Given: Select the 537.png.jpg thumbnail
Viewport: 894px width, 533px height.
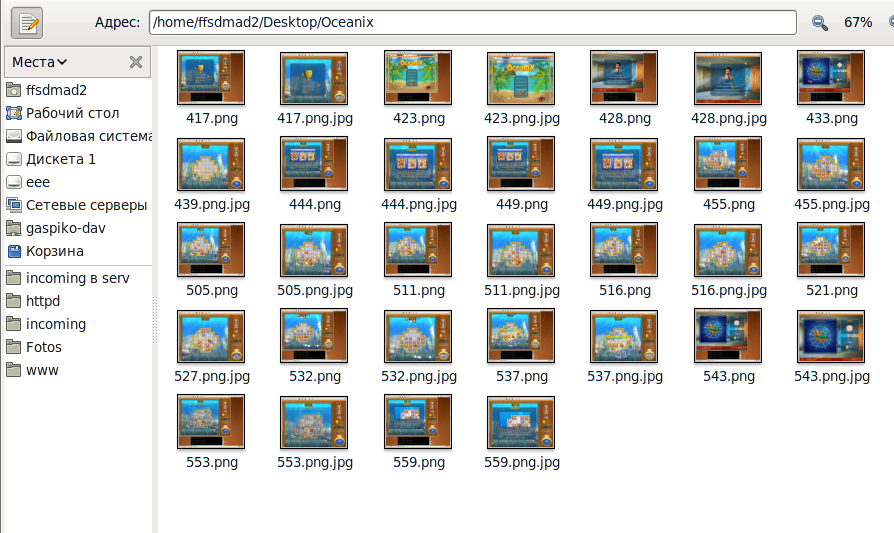Looking at the screenshot, I should [624, 336].
